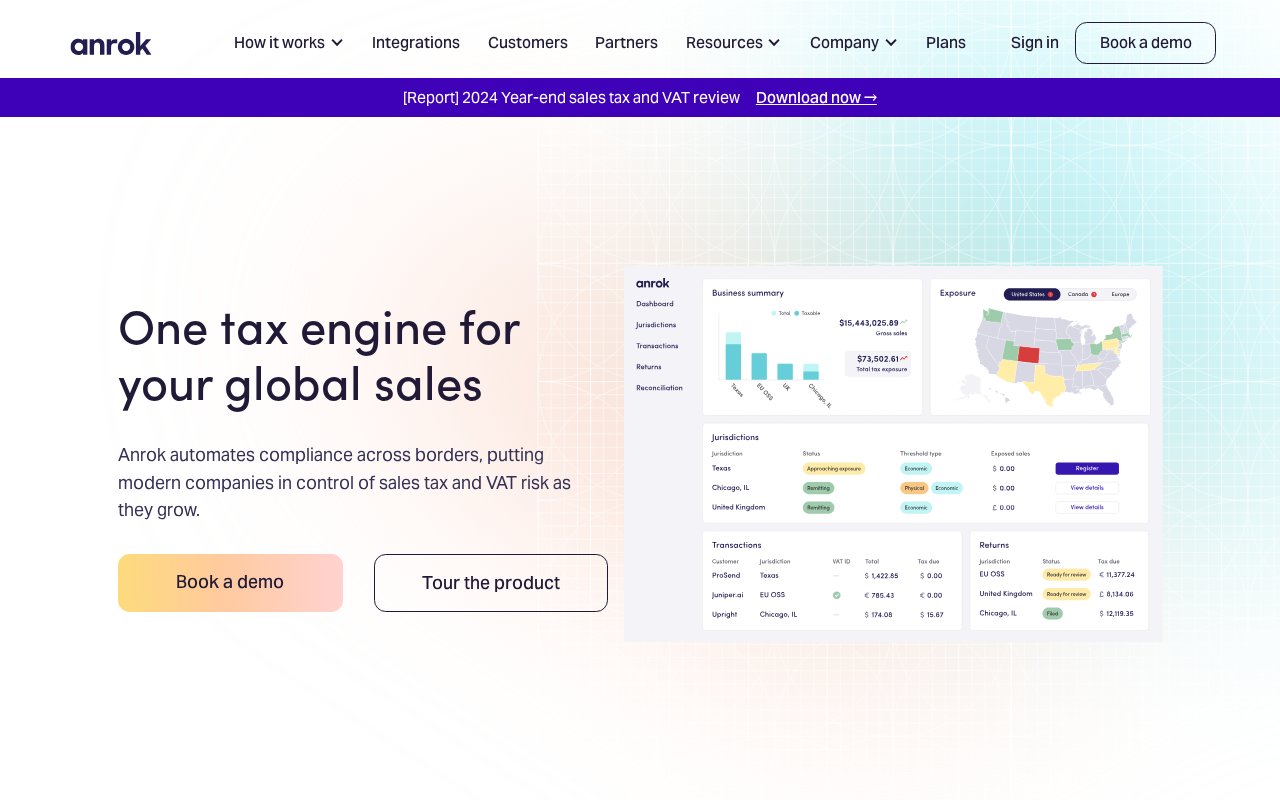Click the Remitting badge for United Kingdom
Image resolution: width=1280 pixels, height=800 pixels.
818,507
